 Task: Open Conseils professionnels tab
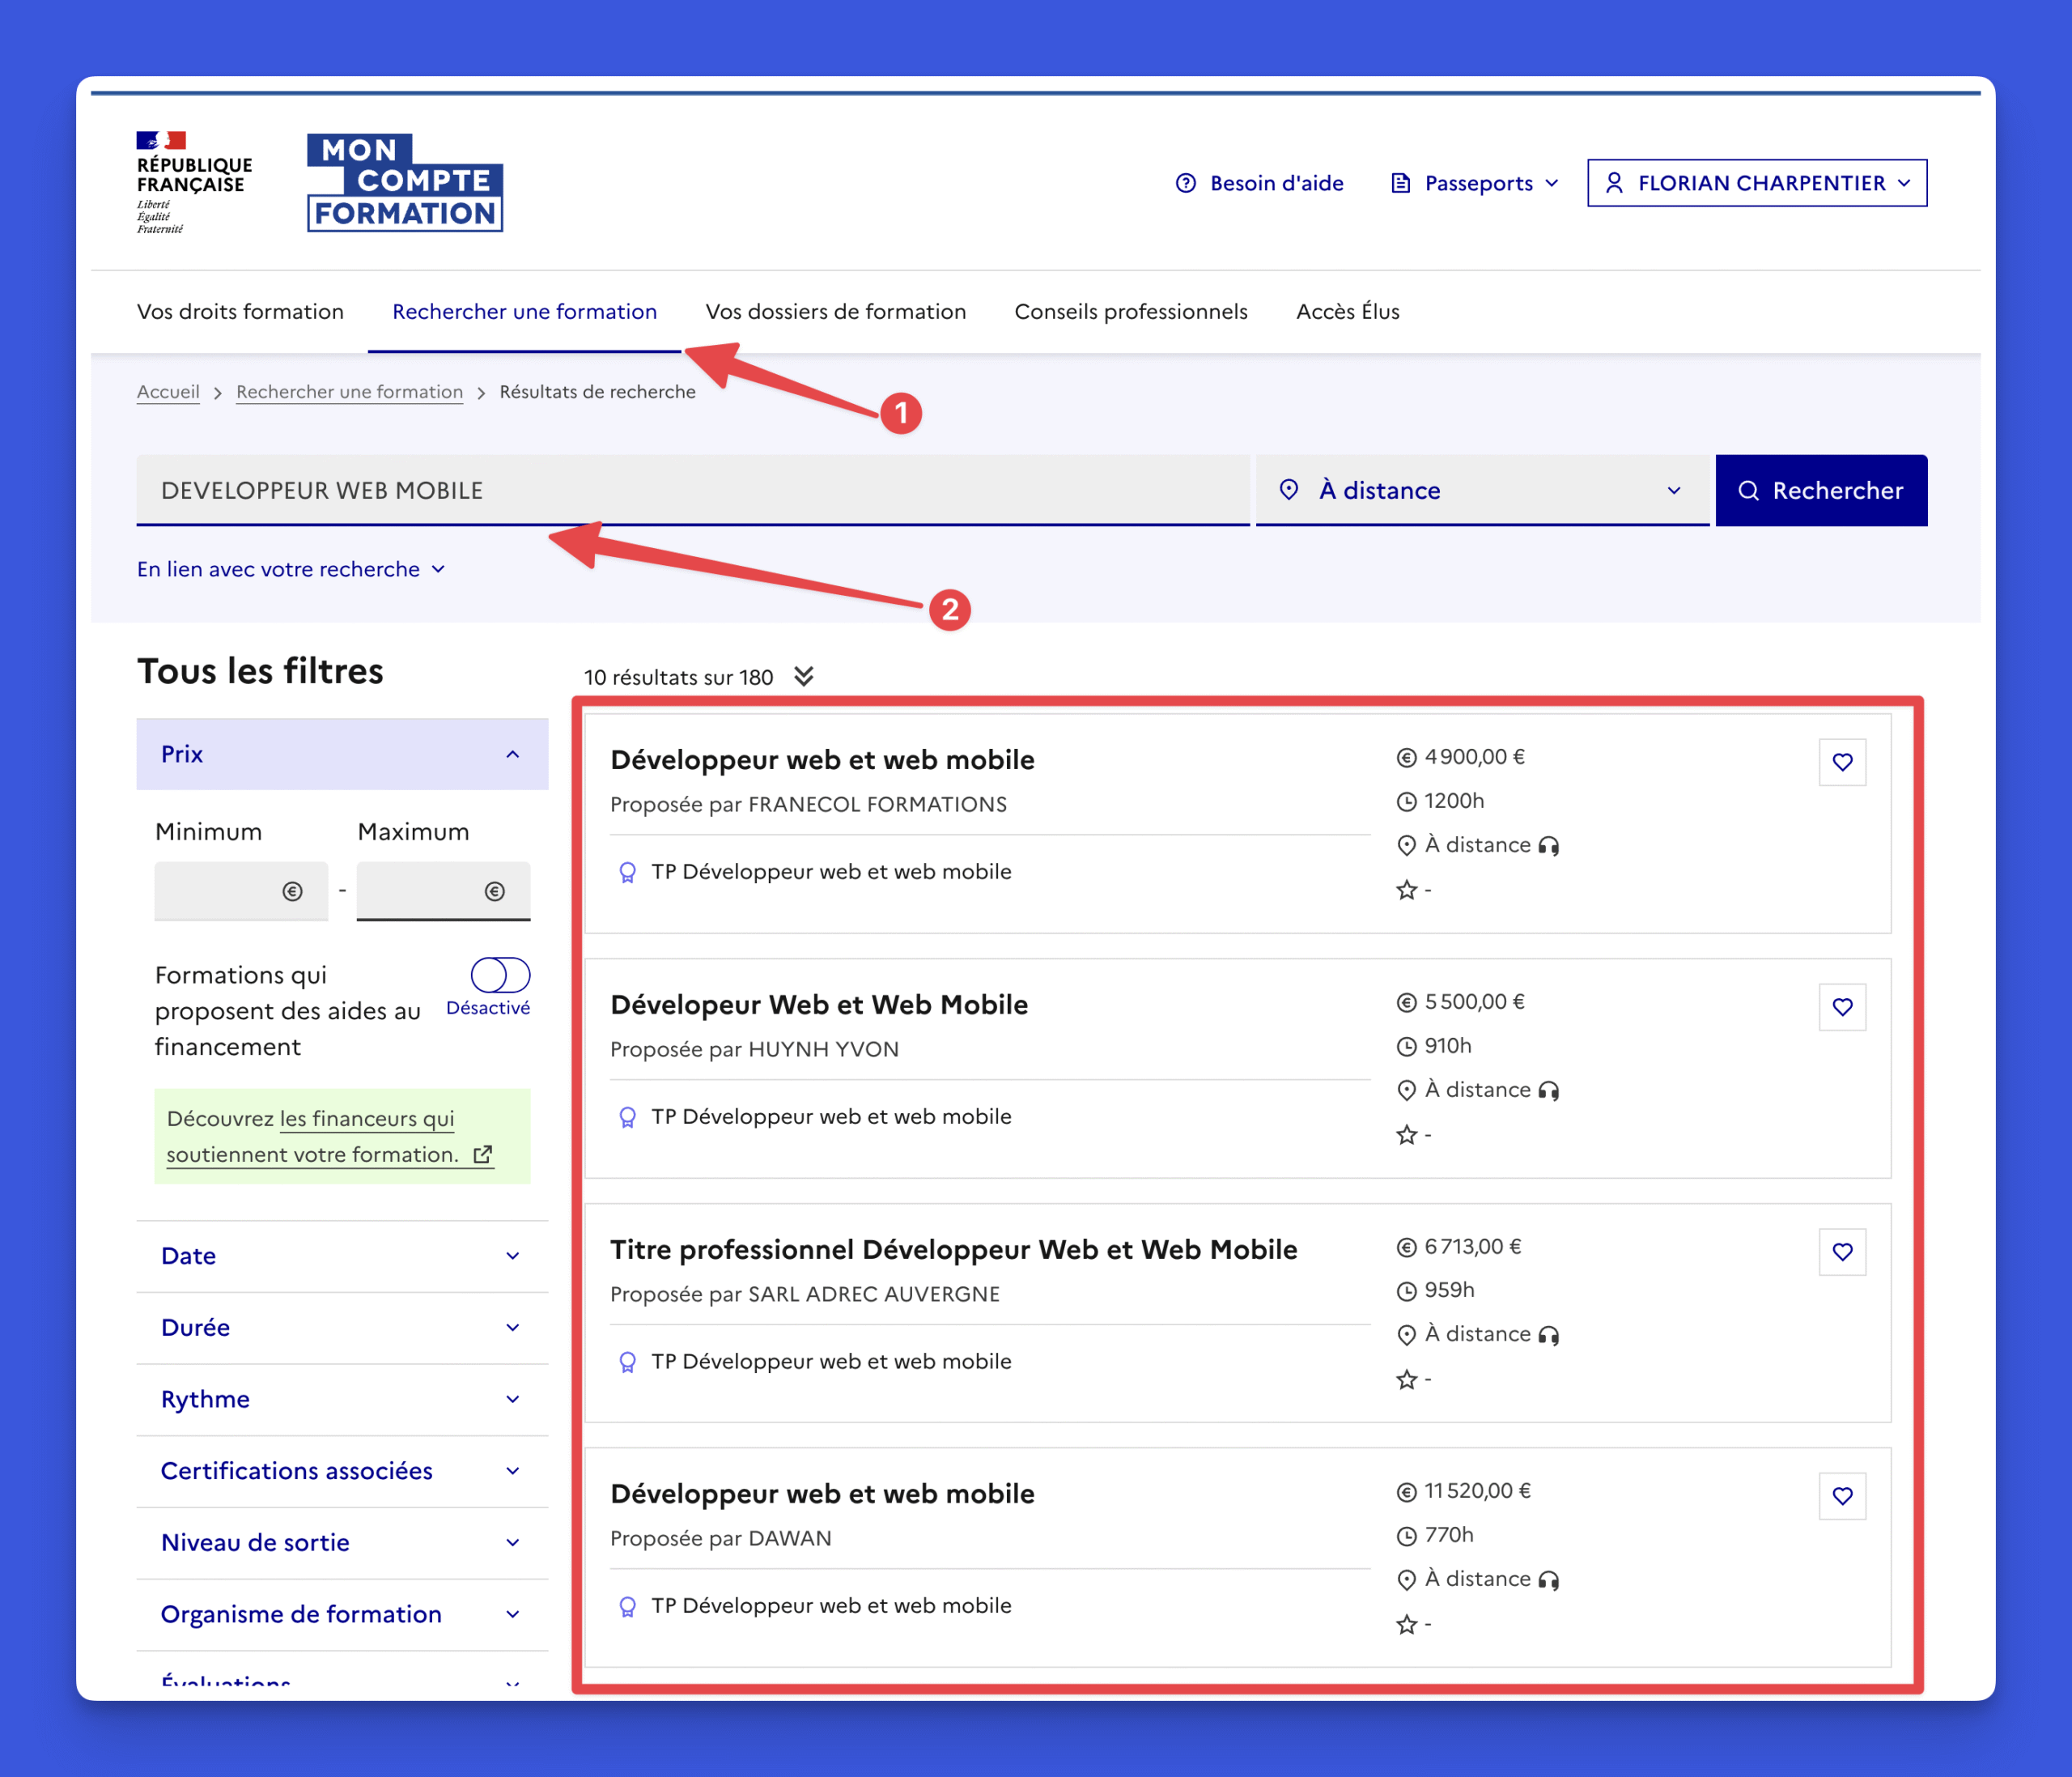coord(1130,312)
